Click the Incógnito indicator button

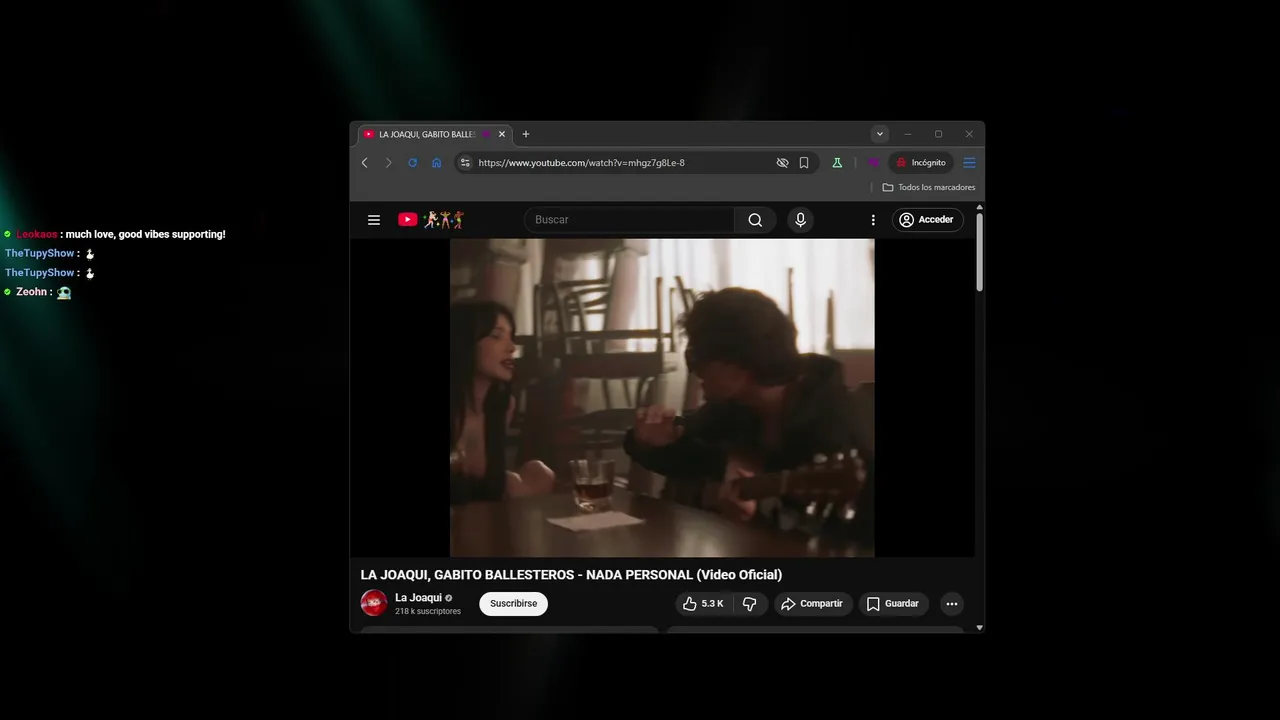[x=921, y=163]
